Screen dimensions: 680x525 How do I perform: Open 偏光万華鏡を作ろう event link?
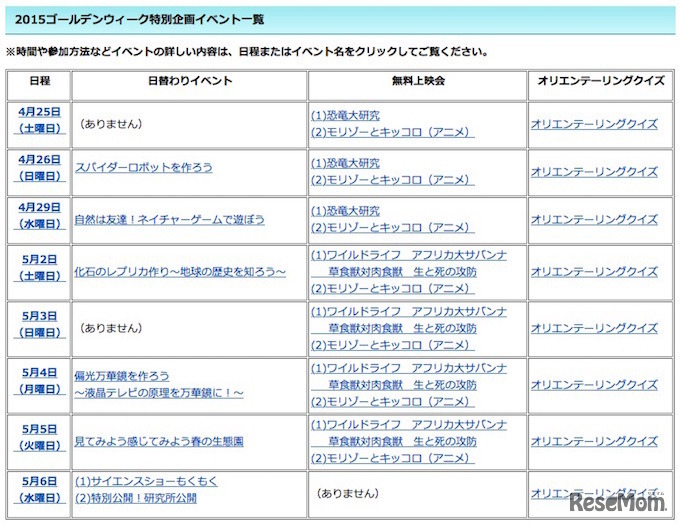coord(159,384)
